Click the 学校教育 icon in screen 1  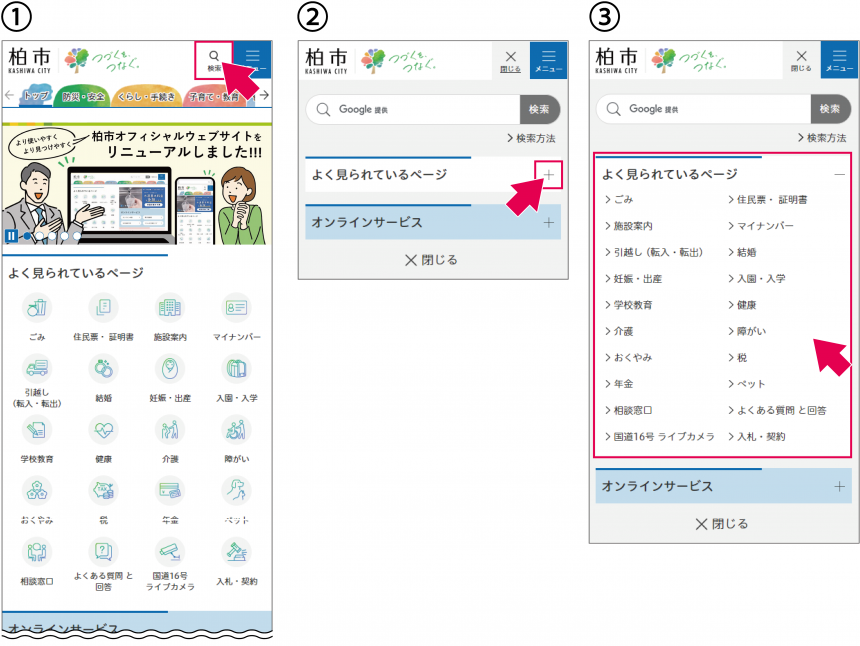click(37, 429)
